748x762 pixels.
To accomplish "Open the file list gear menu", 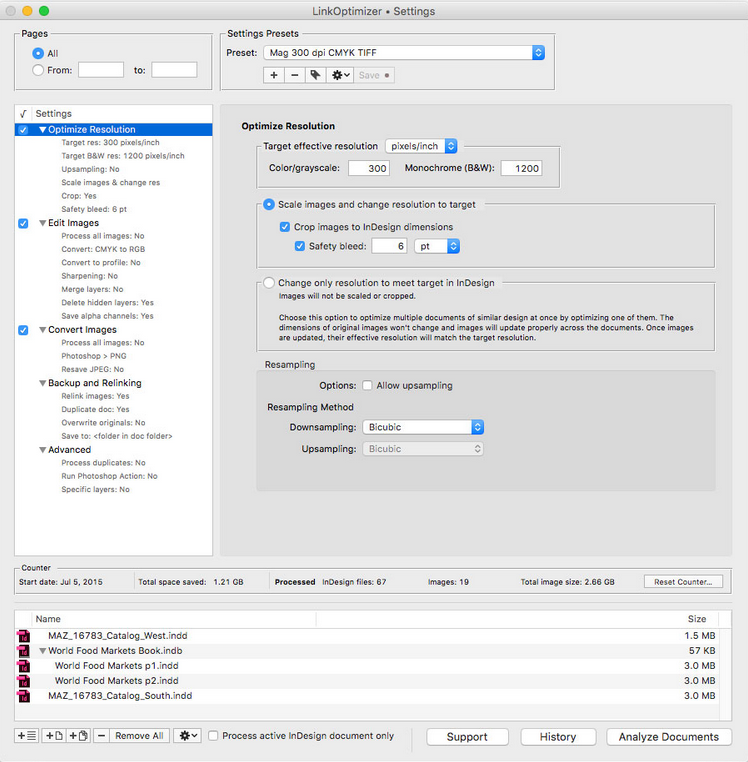I will (187, 736).
